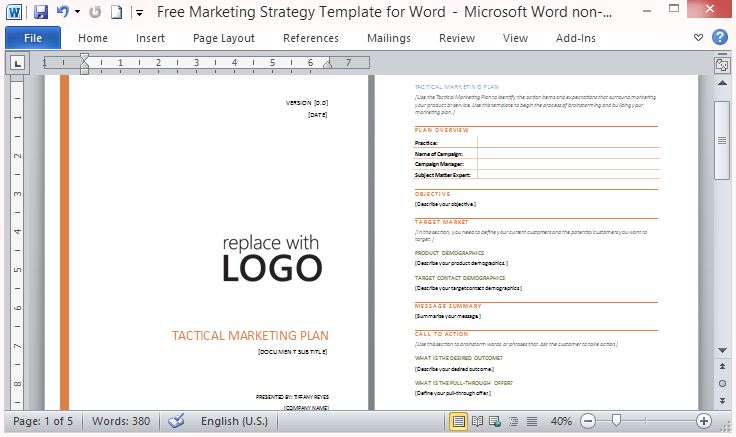This screenshot has width=736, height=437.
Task: Click the Words: 380 count button
Action: 119,421
